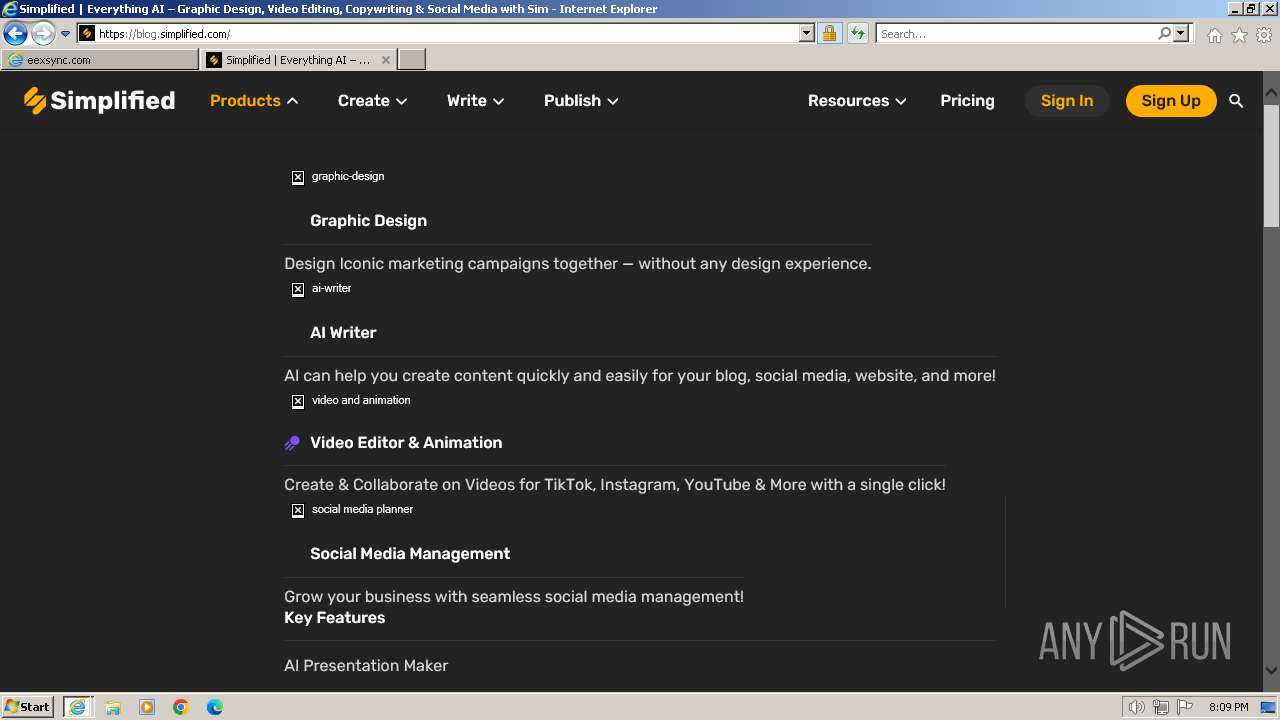Image resolution: width=1280 pixels, height=720 pixels.
Task: Expand the Publish menu
Action: coord(581,101)
